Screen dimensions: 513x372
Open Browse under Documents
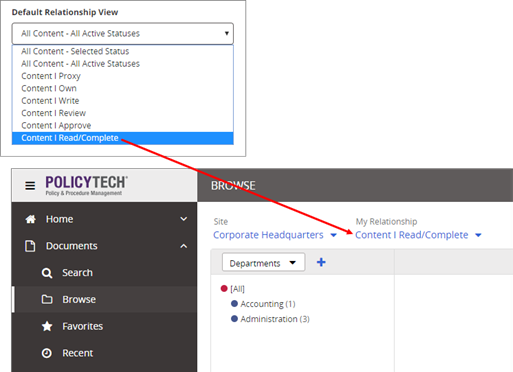point(79,299)
